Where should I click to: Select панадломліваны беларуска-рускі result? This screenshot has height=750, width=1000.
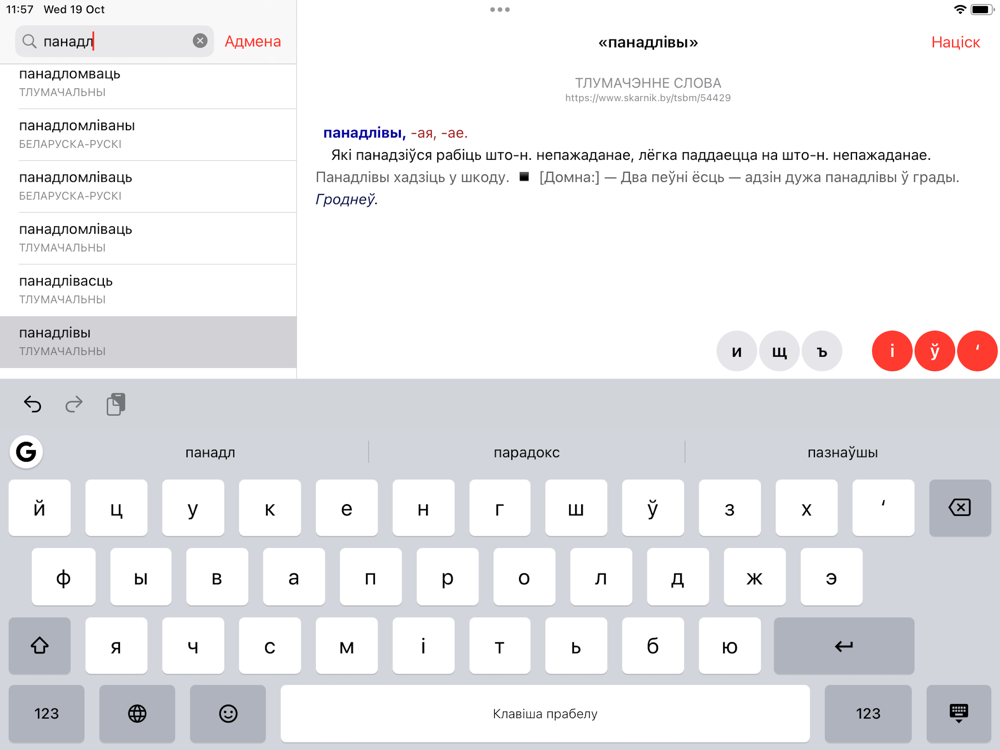(148, 135)
